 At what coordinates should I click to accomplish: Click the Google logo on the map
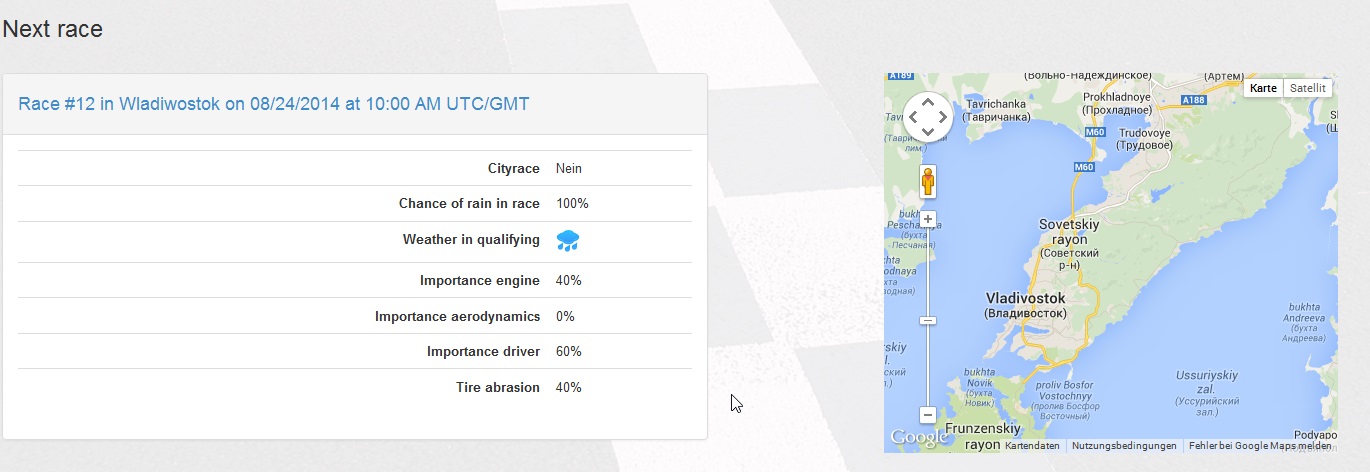click(x=918, y=437)
